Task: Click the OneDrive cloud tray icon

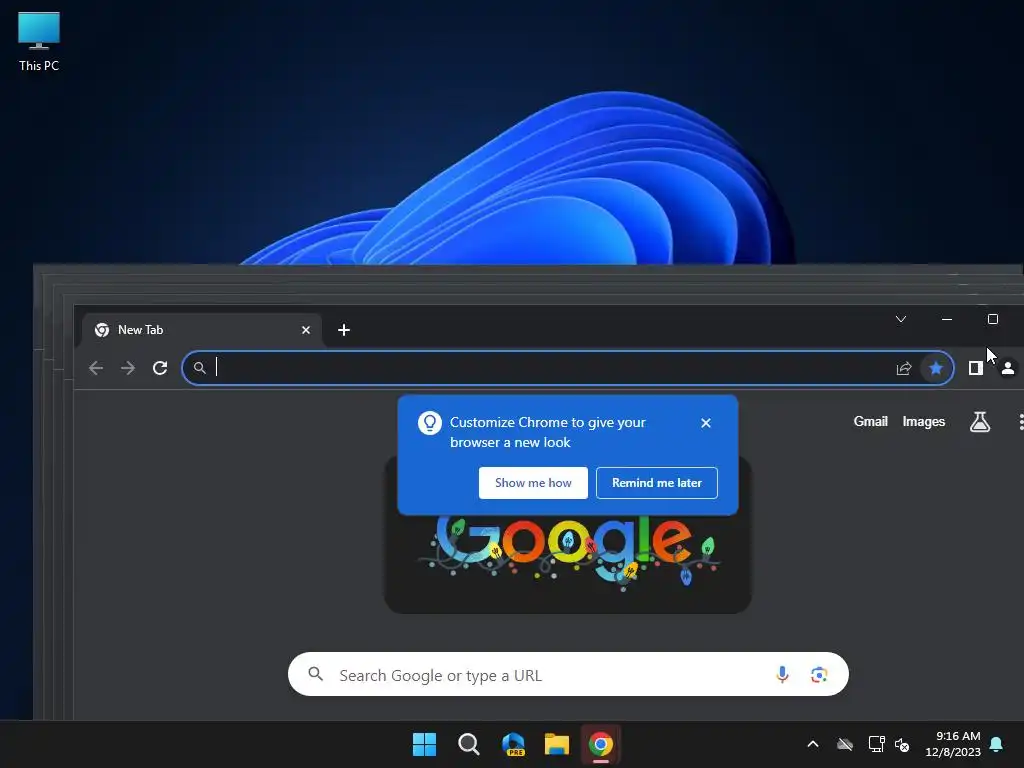Action: (x=845, y=744)
